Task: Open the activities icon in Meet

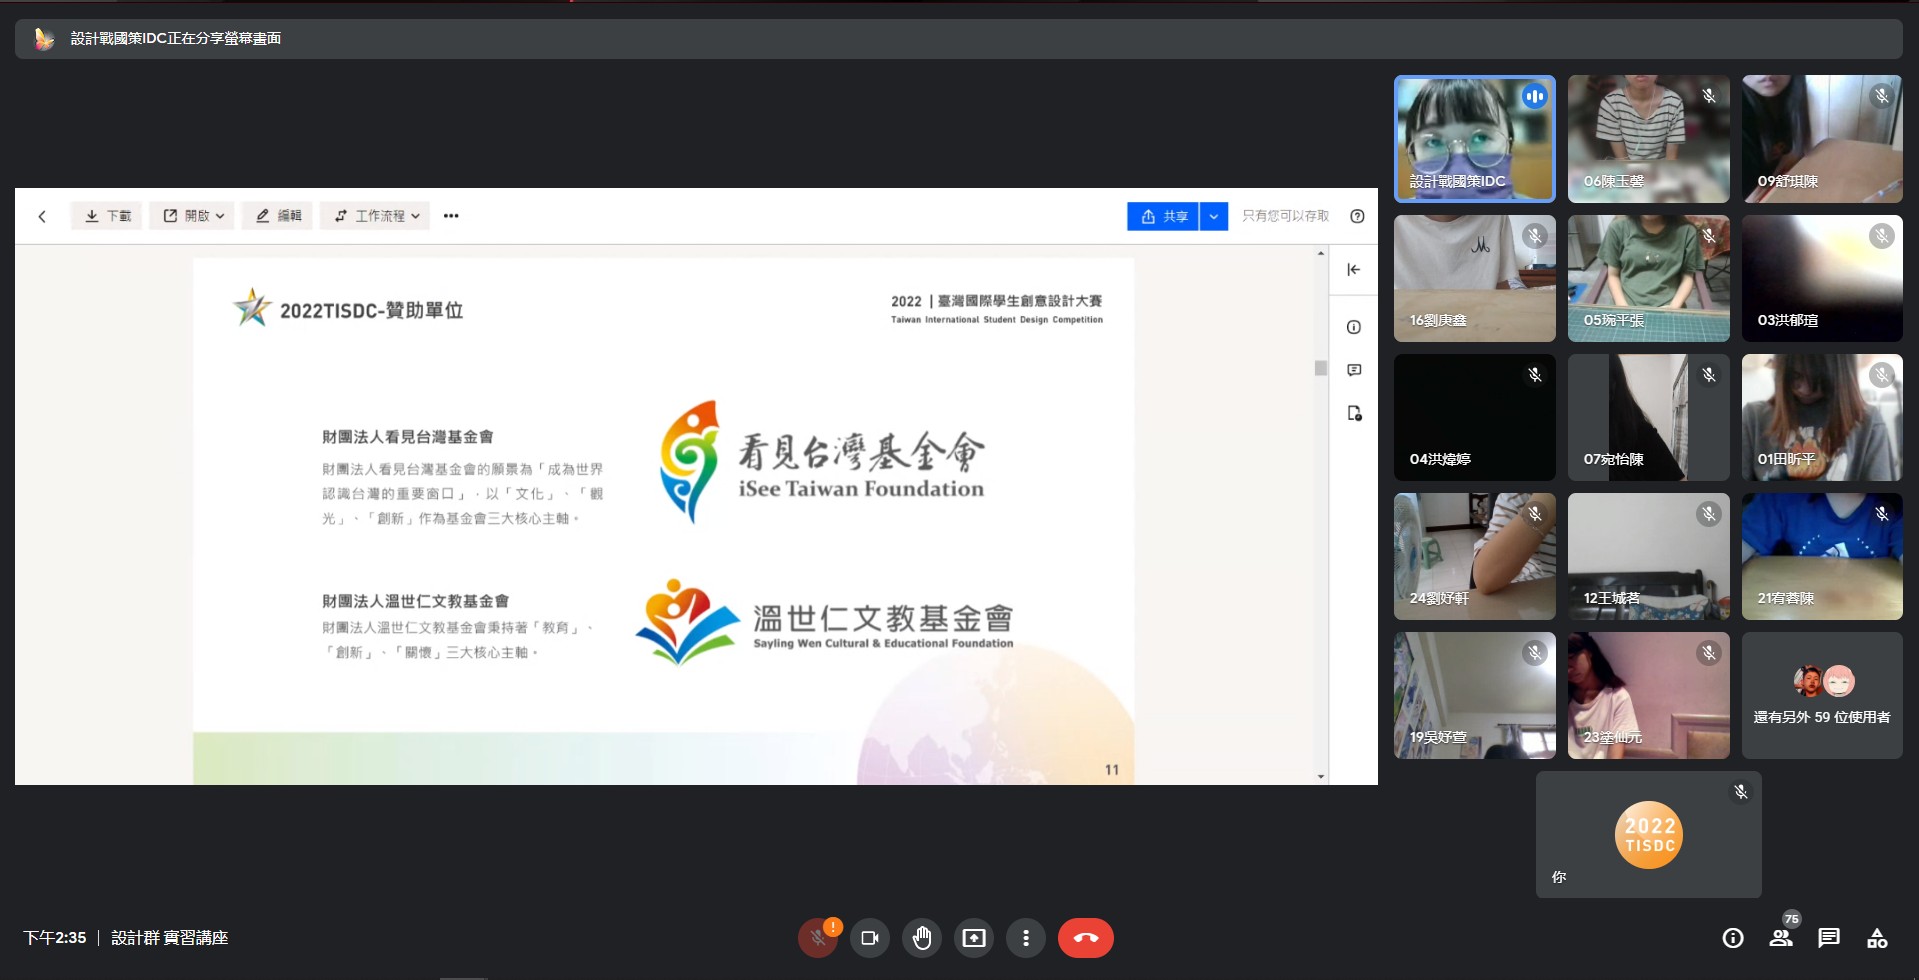Action: tap(1877, 937)
